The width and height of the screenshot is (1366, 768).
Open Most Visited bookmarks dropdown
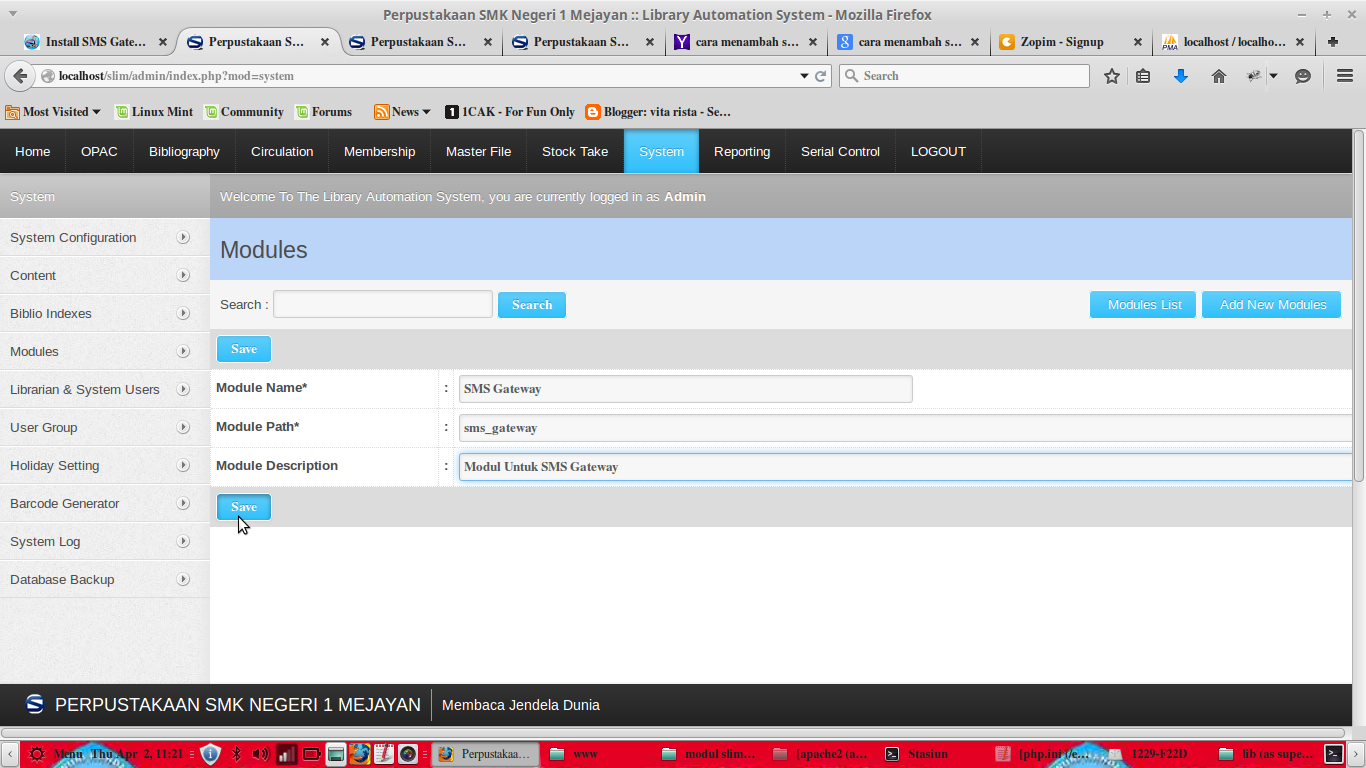click(x=54, y=112)
